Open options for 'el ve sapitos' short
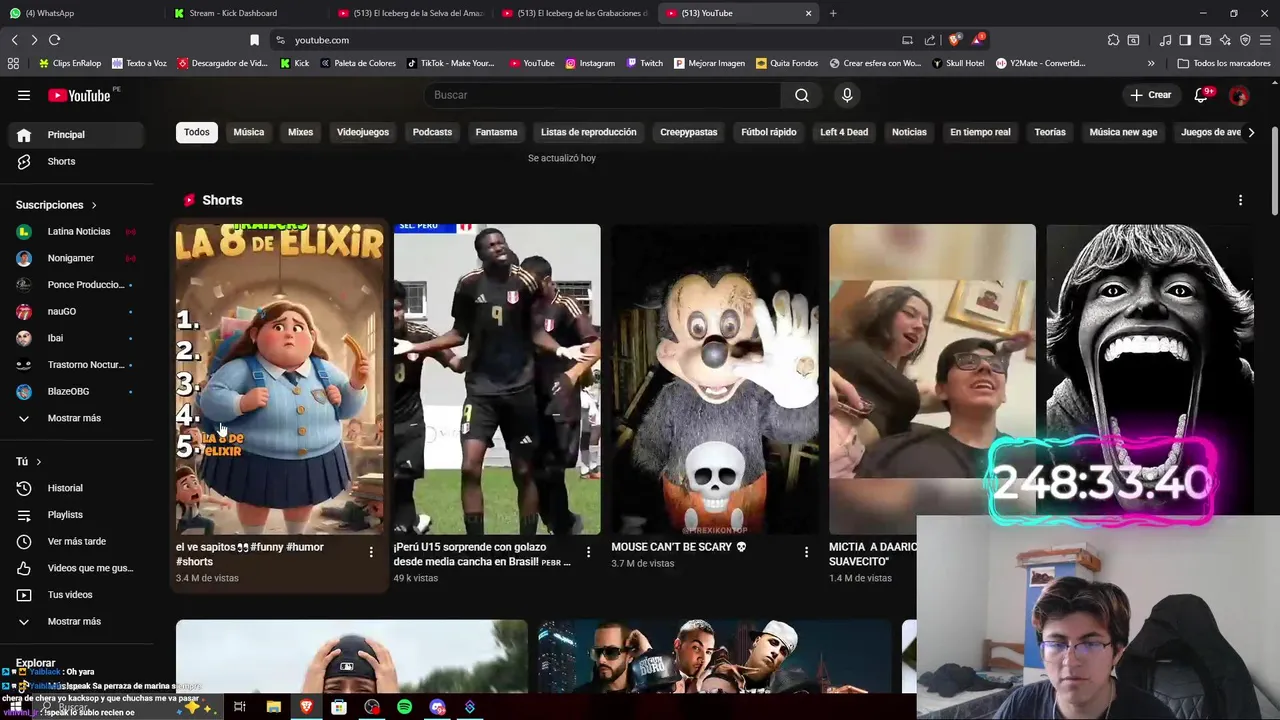1280x720 pixels. (x=371, y=552)
